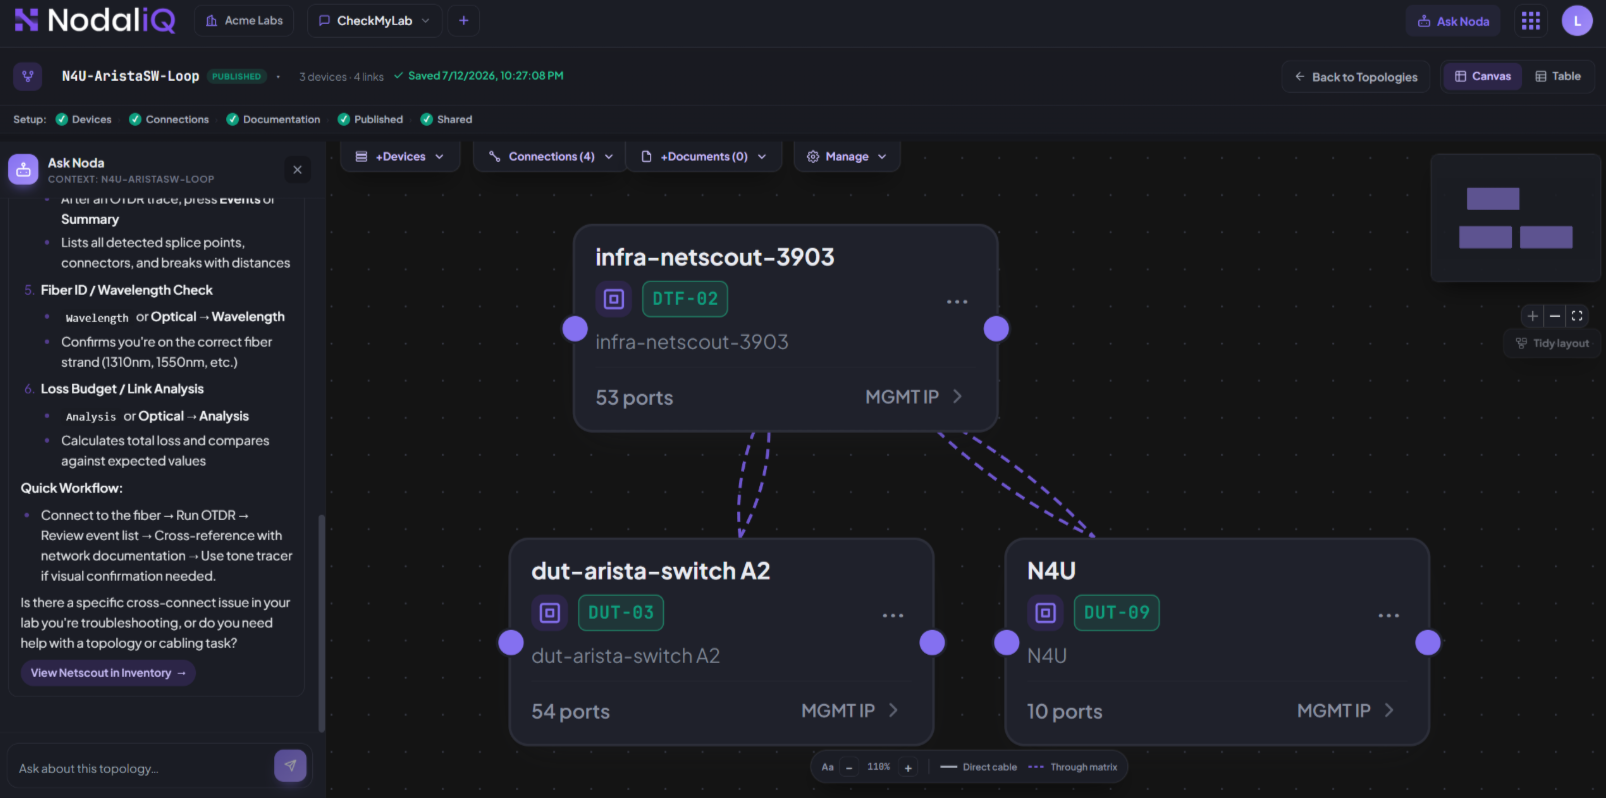
Task: Open the user avatar L menu
Action: (1577, 21)
